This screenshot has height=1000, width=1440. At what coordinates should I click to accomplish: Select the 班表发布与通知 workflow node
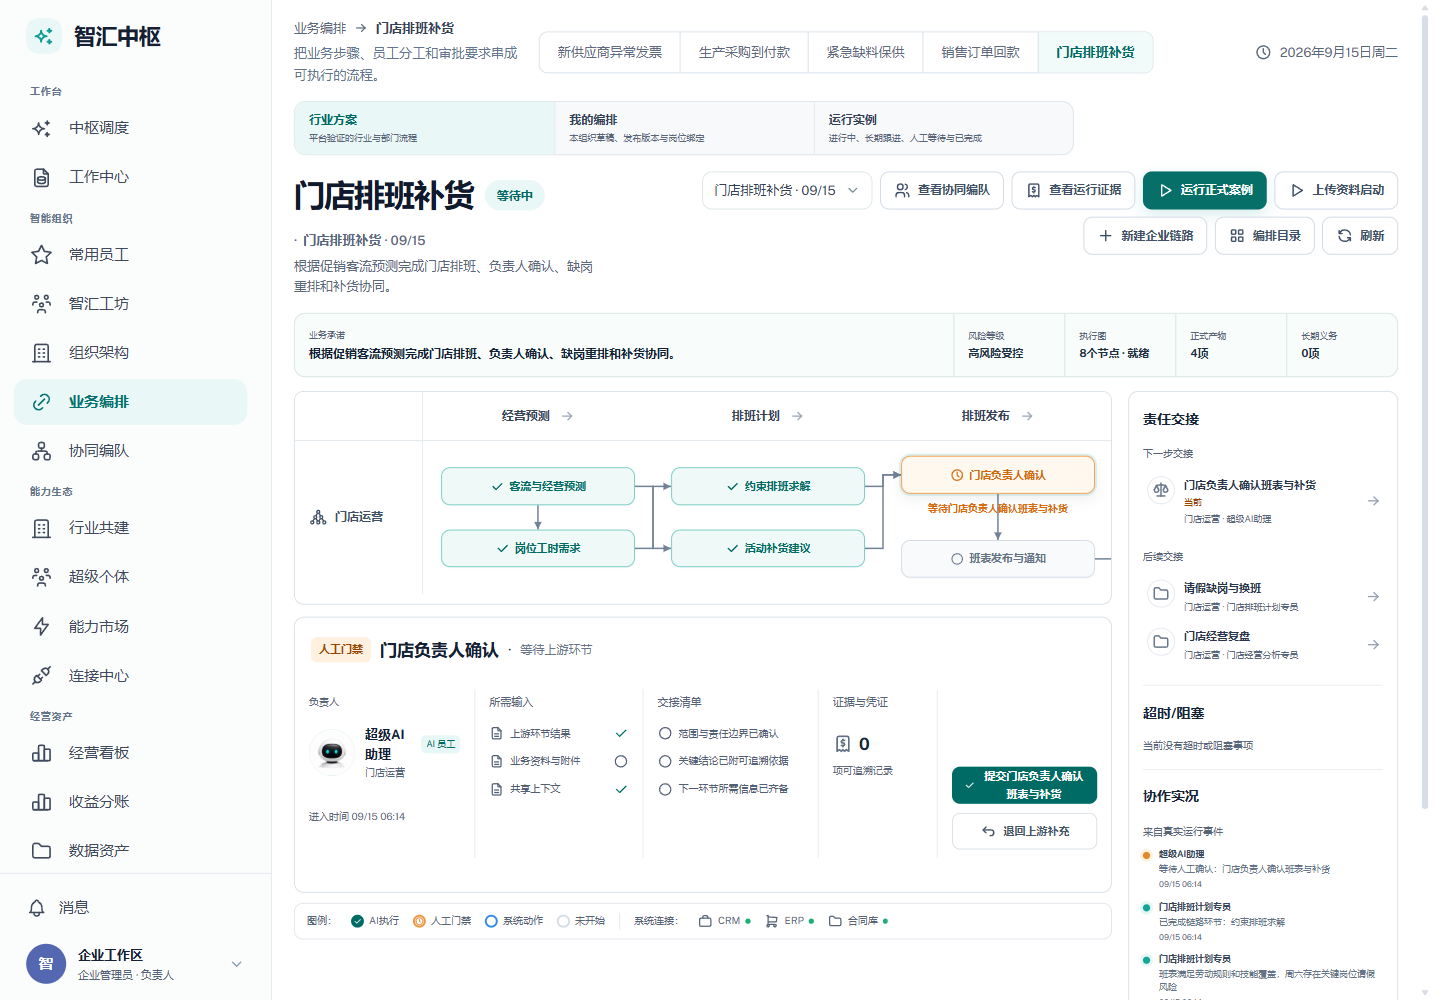(x=998, y=559)
